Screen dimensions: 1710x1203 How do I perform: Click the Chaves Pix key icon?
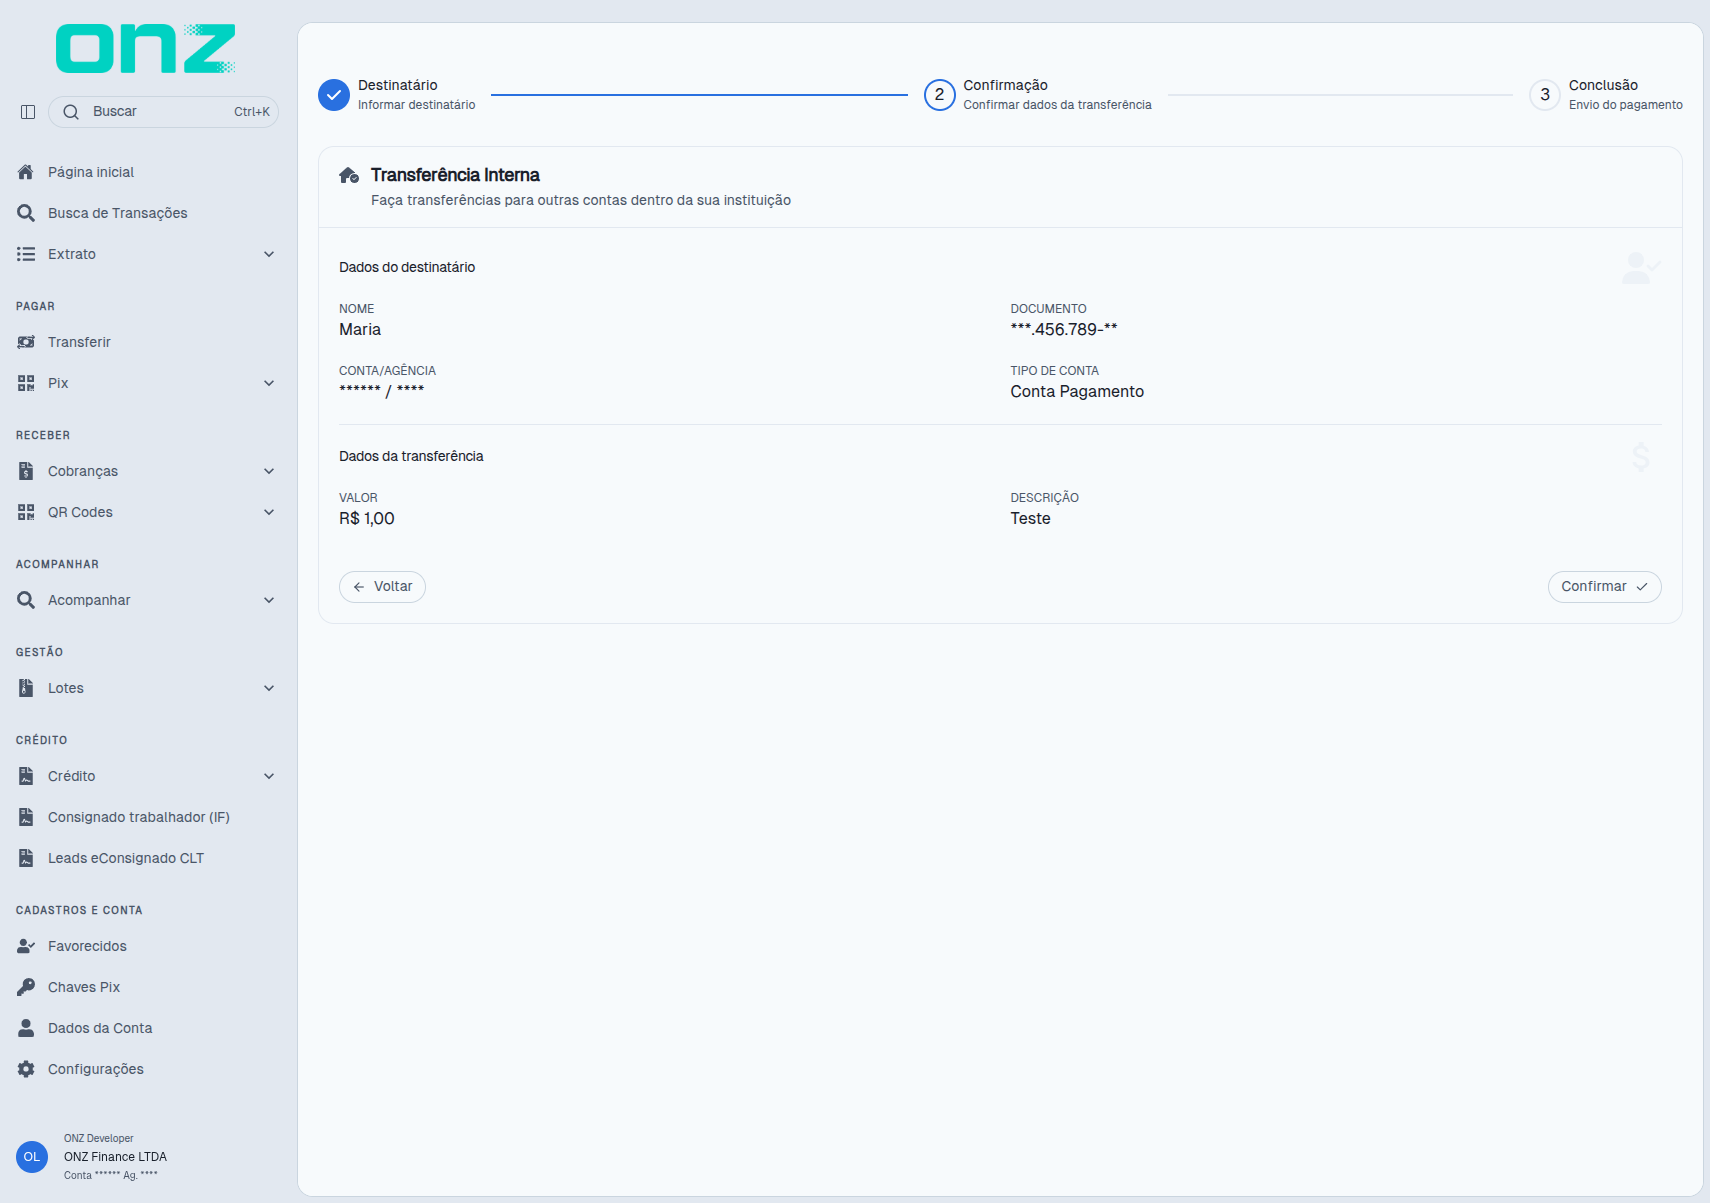click(x=26, y=987)
